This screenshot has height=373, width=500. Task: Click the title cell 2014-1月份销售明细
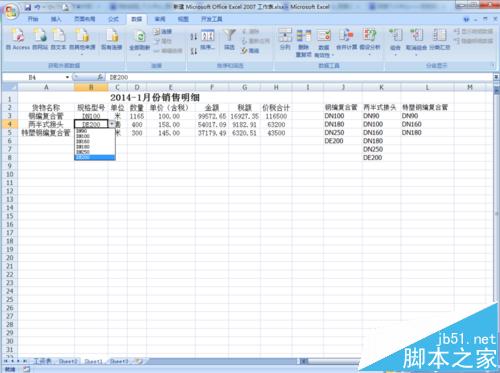(155, 98)
